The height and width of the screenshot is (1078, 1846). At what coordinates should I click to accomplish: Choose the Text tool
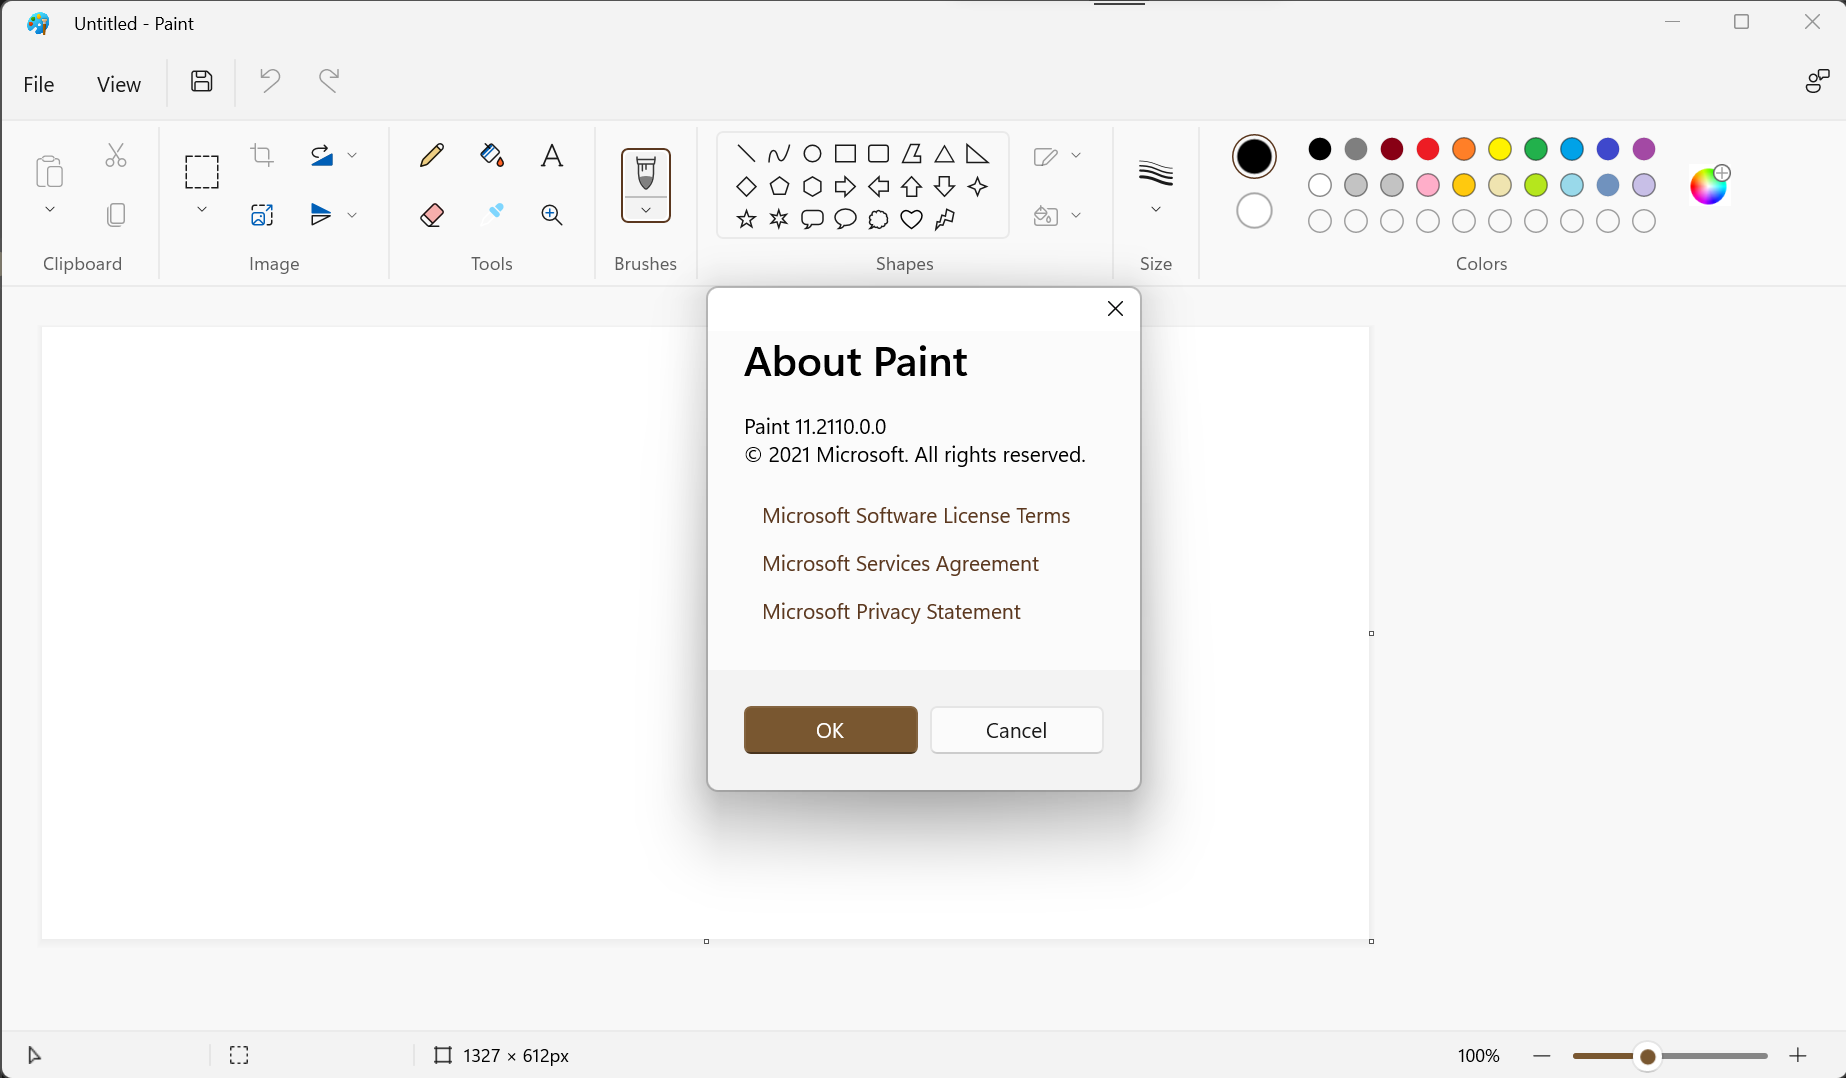click(x=551, y=155)
